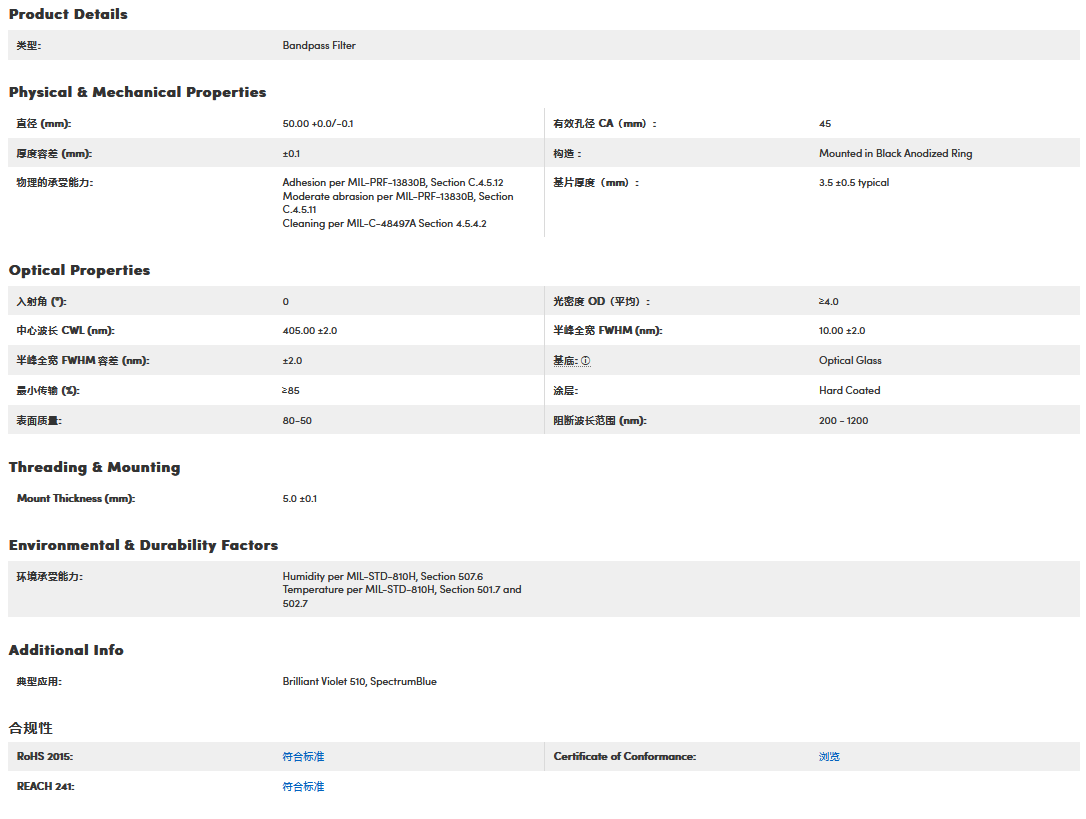Click the info icon beside 基底 label

(x=585, y=361)
